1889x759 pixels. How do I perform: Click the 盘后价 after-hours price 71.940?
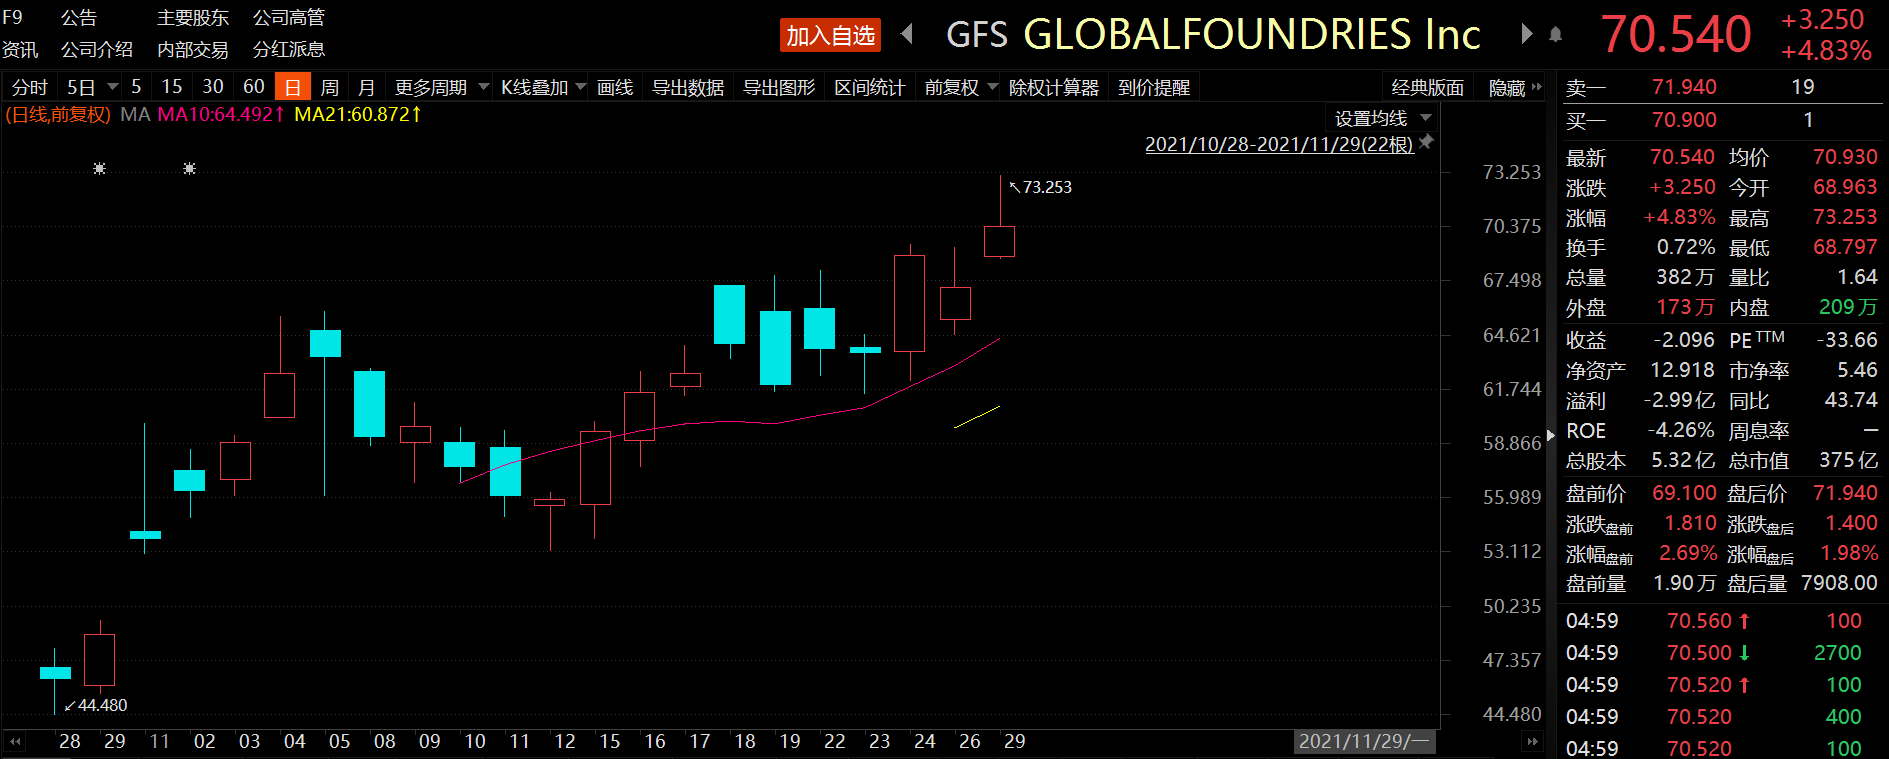pos(1845,493)
